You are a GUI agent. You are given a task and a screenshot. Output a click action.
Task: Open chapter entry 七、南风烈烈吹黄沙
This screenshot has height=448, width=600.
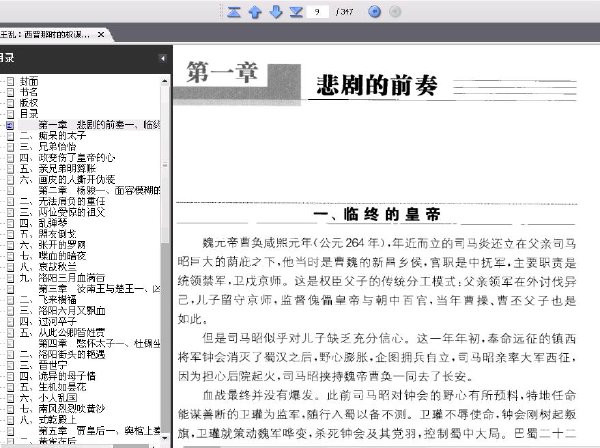(62, 409)
